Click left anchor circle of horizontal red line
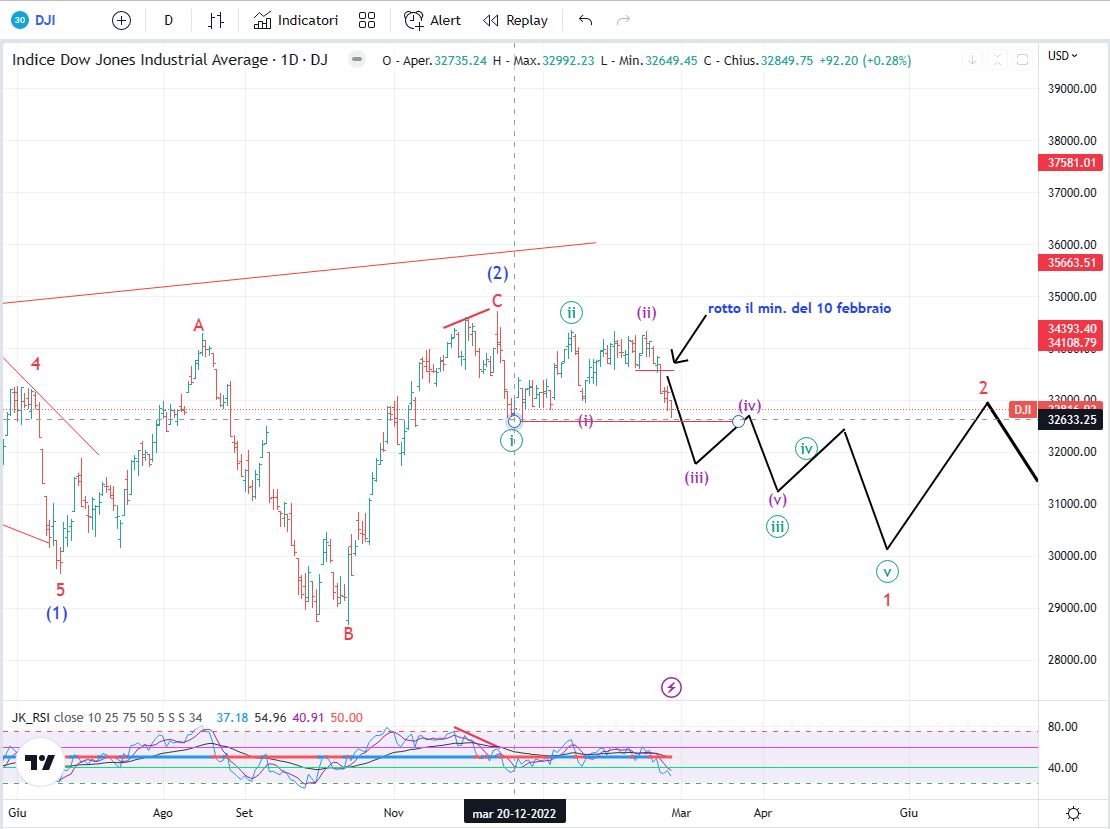Screen dimensions: 1110x829 [515, 421]
